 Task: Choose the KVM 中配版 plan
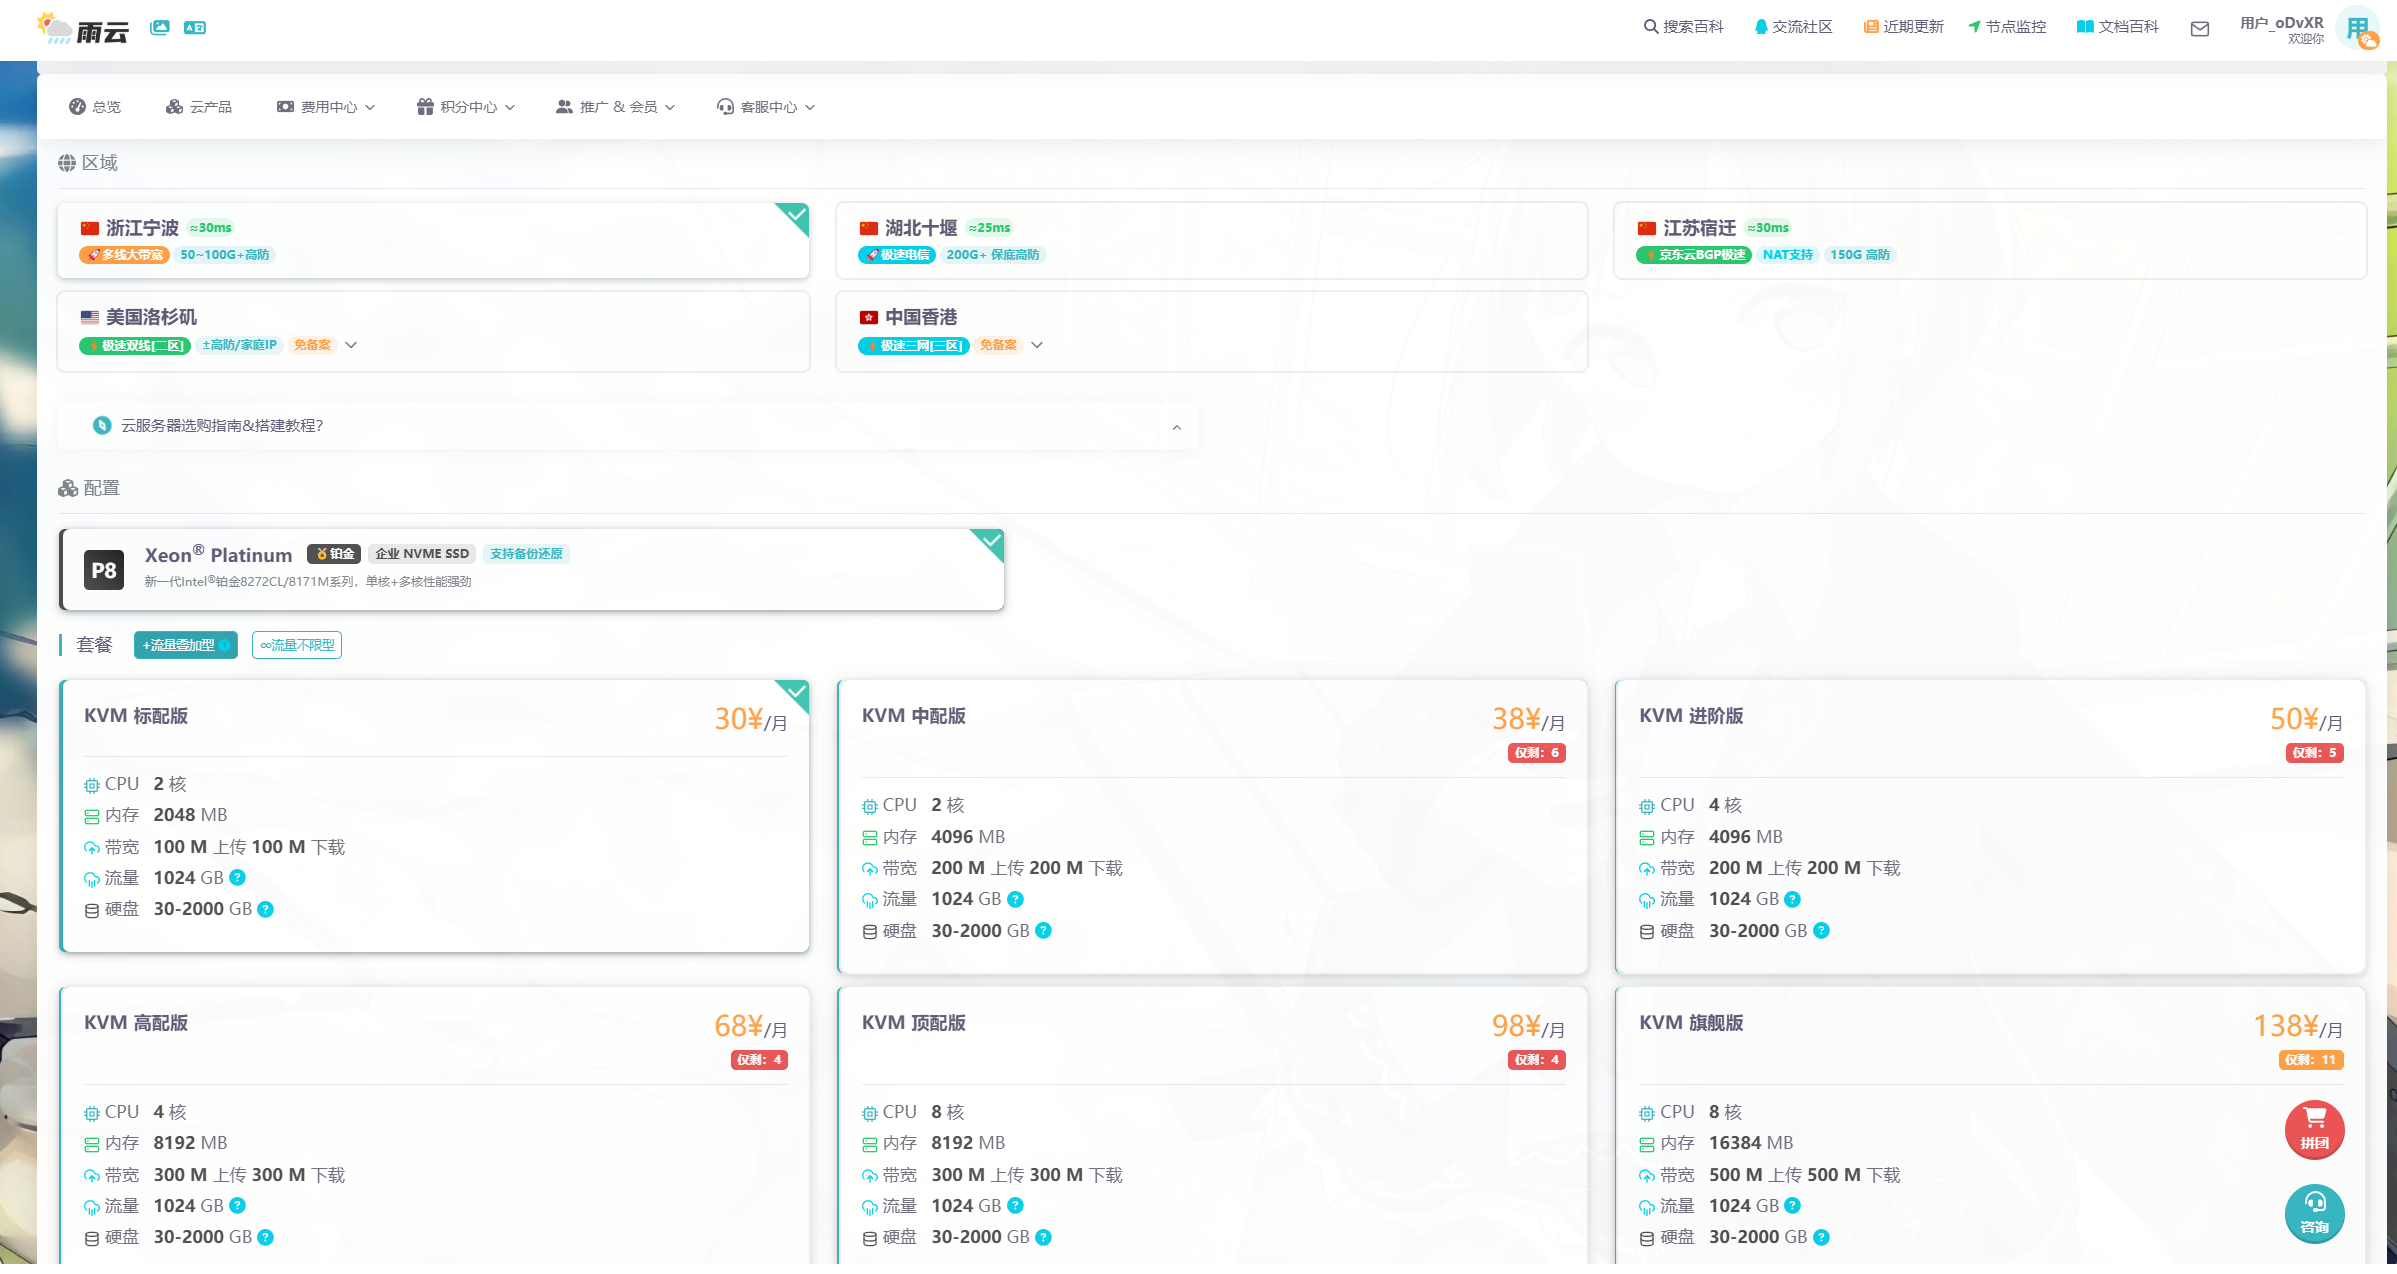(x=1211, y=826)
